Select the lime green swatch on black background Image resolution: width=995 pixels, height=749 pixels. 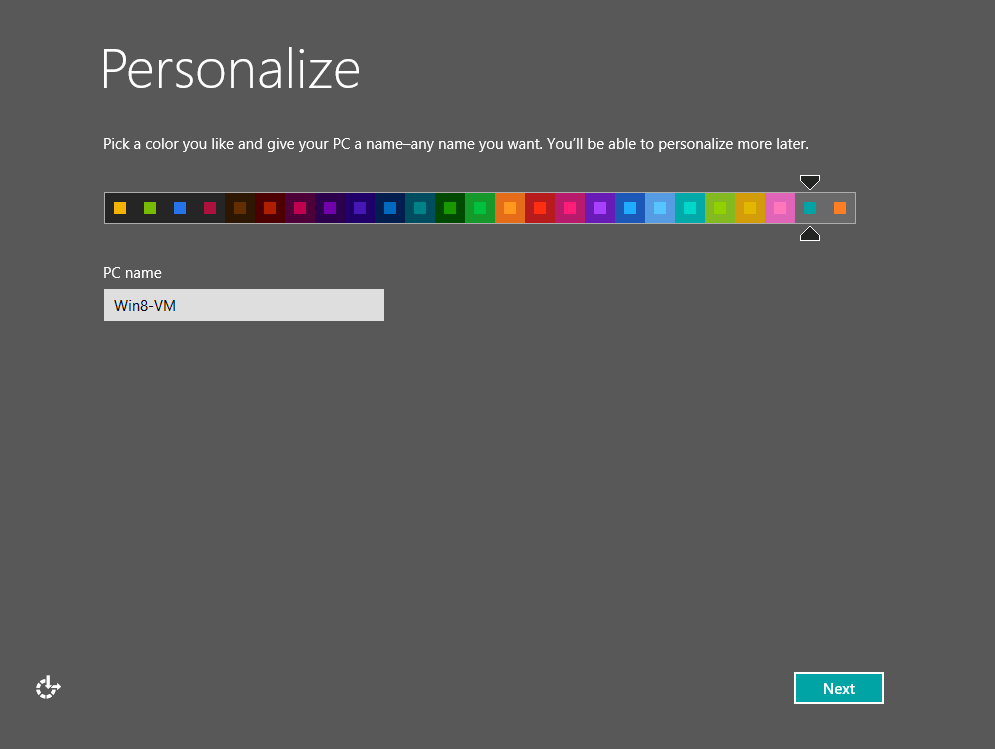point(150,208)
